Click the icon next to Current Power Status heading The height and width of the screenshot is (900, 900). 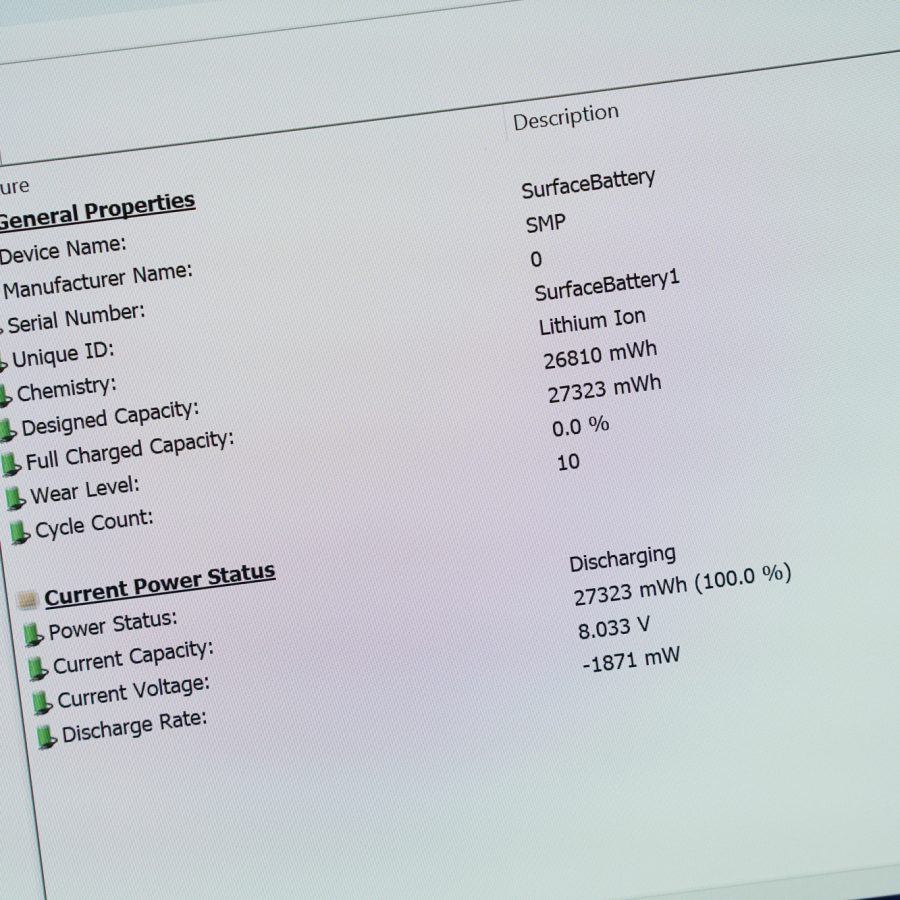(x=28, y=600)
